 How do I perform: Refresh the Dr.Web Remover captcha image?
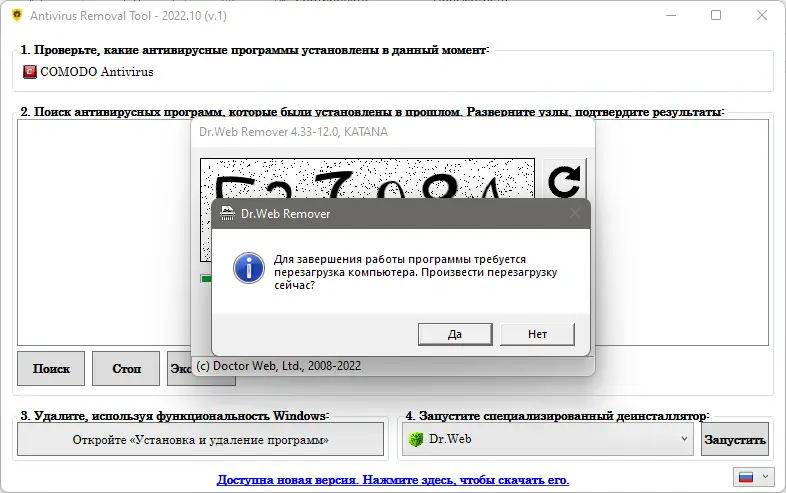click(x=564, y=180)
